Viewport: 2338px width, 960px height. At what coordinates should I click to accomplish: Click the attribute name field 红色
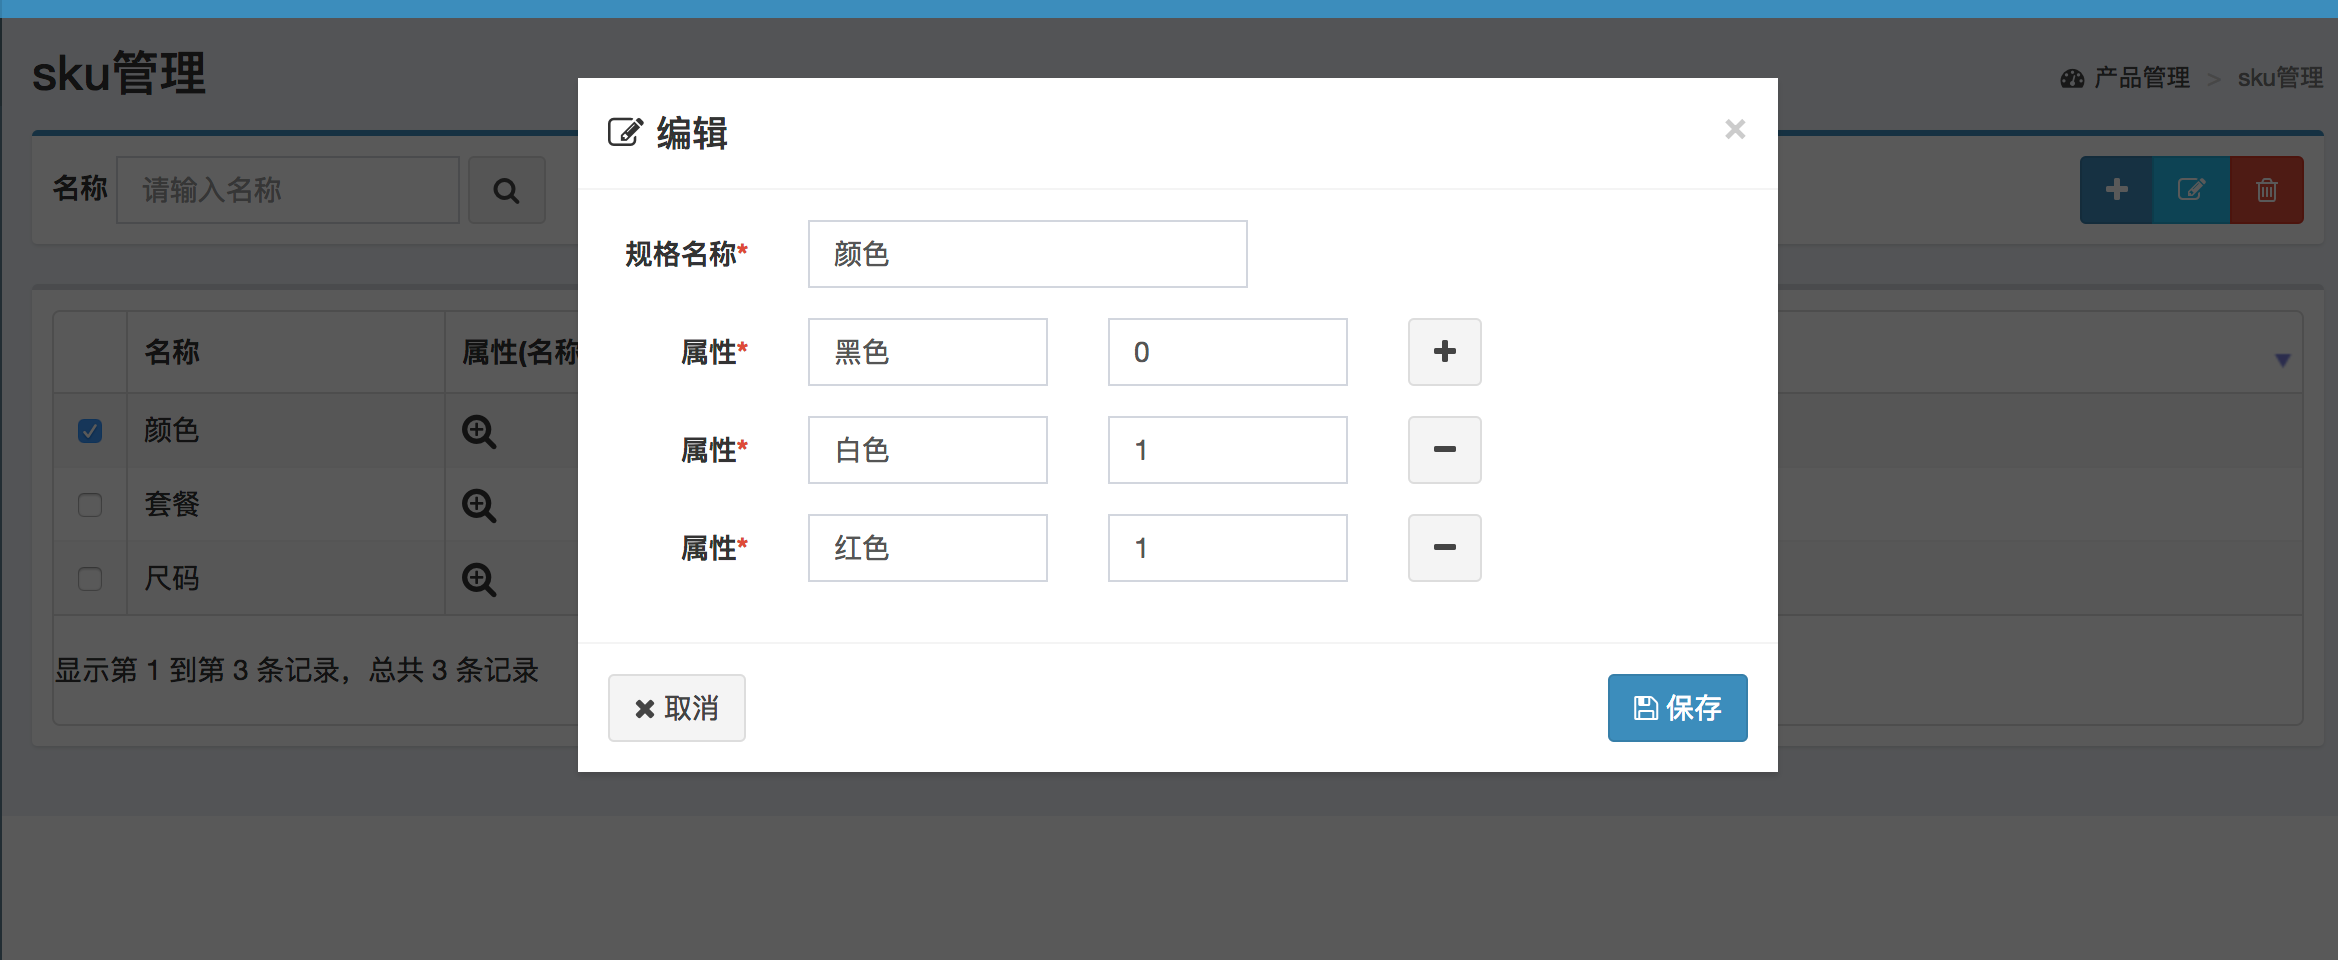click(x=927, y=548)
